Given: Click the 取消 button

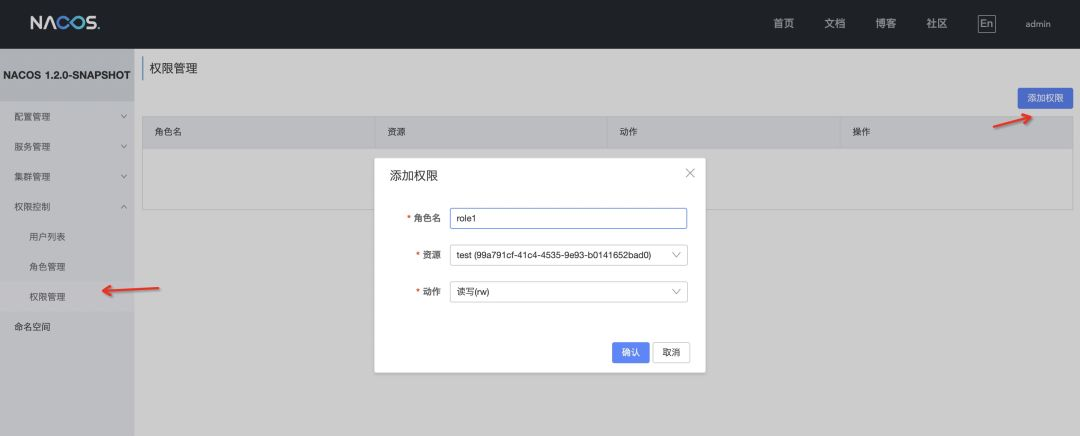Looking at the screenshot, I should point(671,353).
